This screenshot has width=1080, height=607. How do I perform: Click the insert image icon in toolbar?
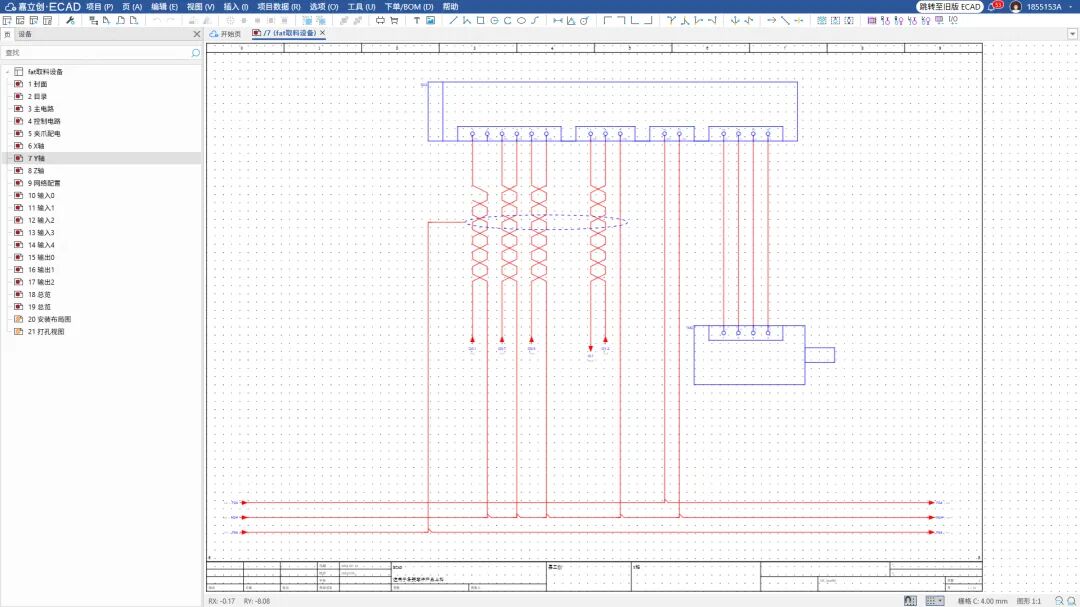[x=430, y=20]
